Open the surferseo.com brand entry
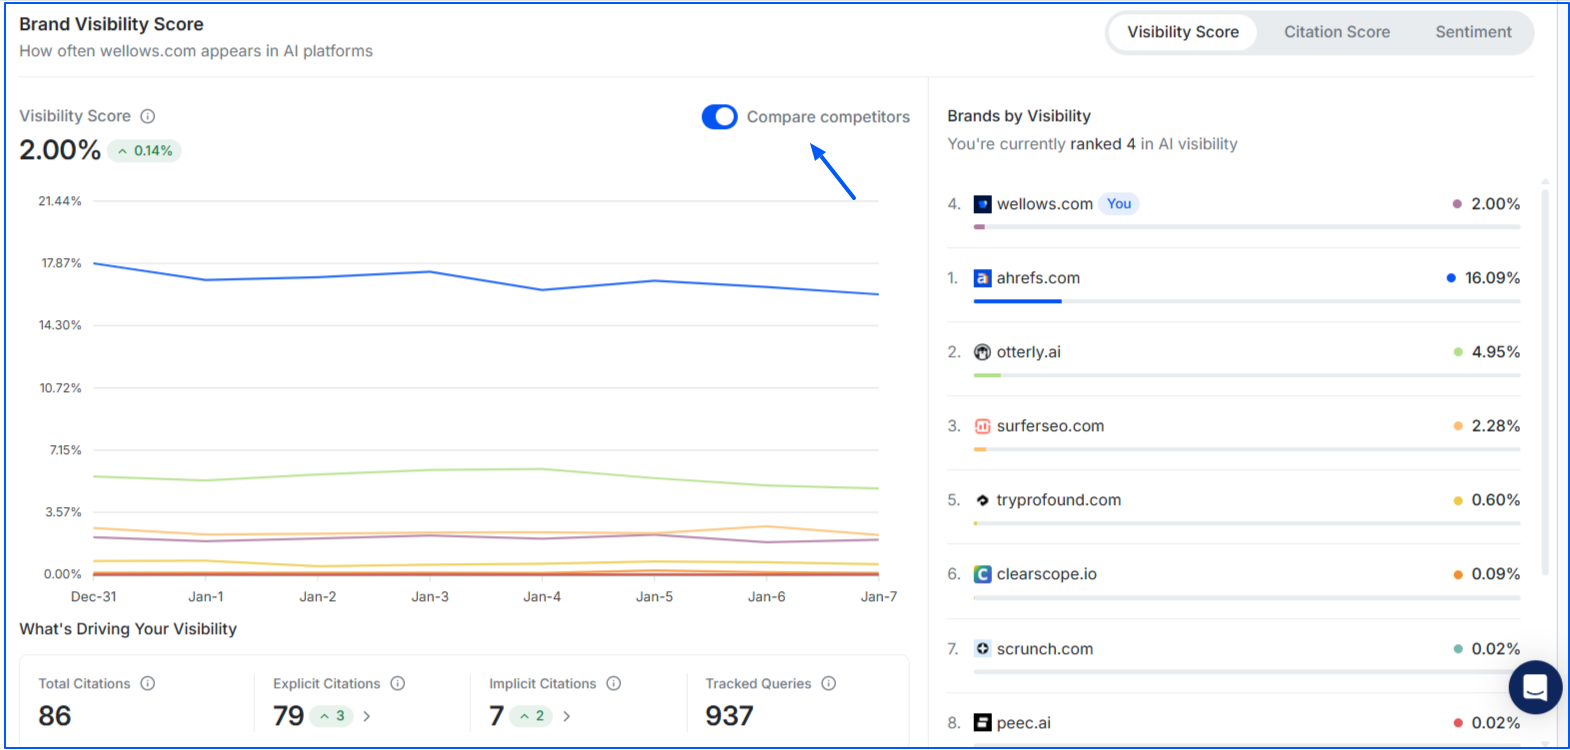Screen dimensions: 1570x750 pyautogui.click(x=1050, y=426)
